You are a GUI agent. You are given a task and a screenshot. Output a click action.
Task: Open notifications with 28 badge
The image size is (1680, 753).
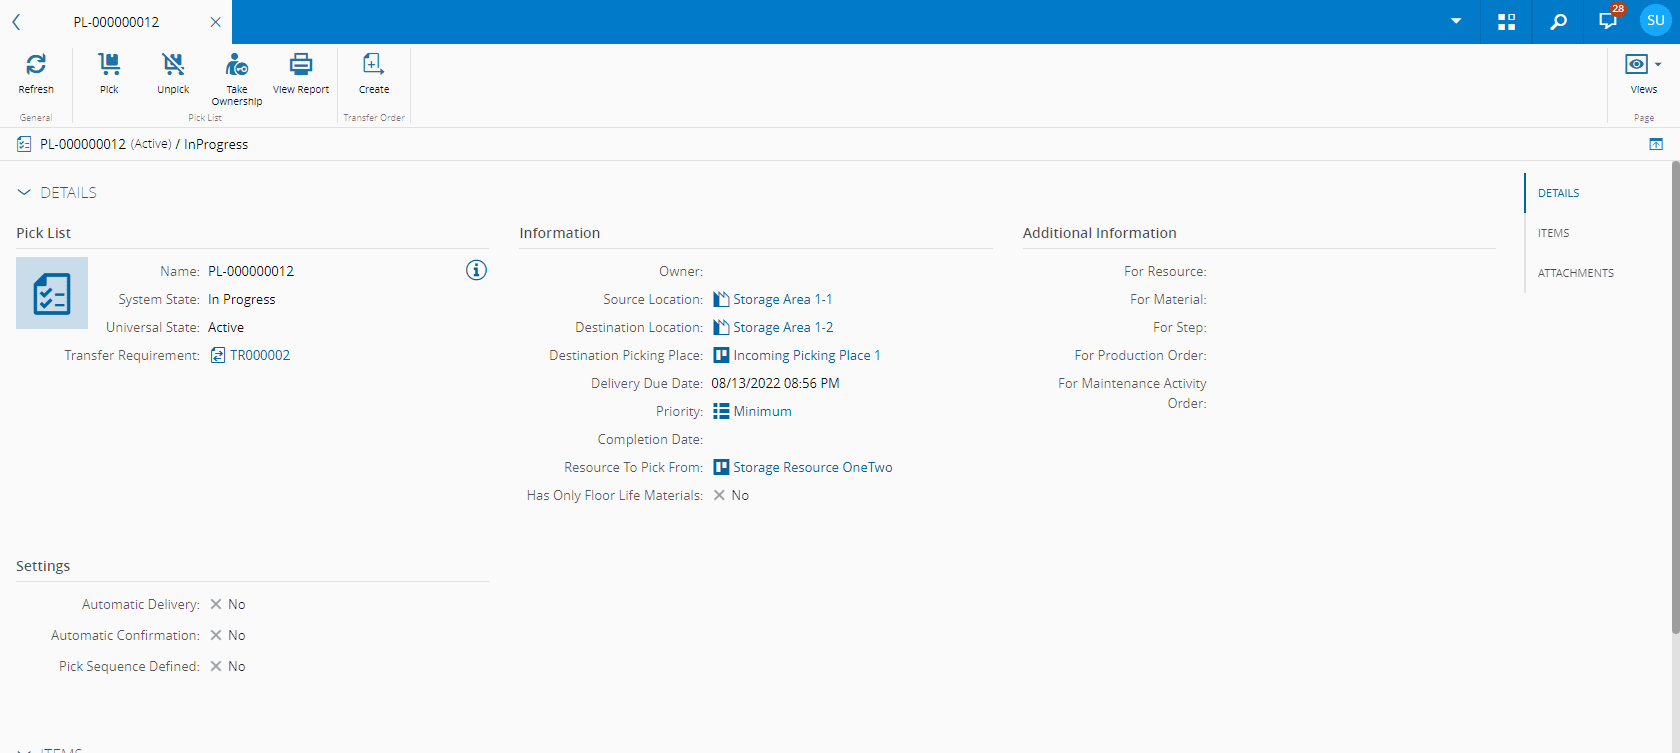[1609, 20]
